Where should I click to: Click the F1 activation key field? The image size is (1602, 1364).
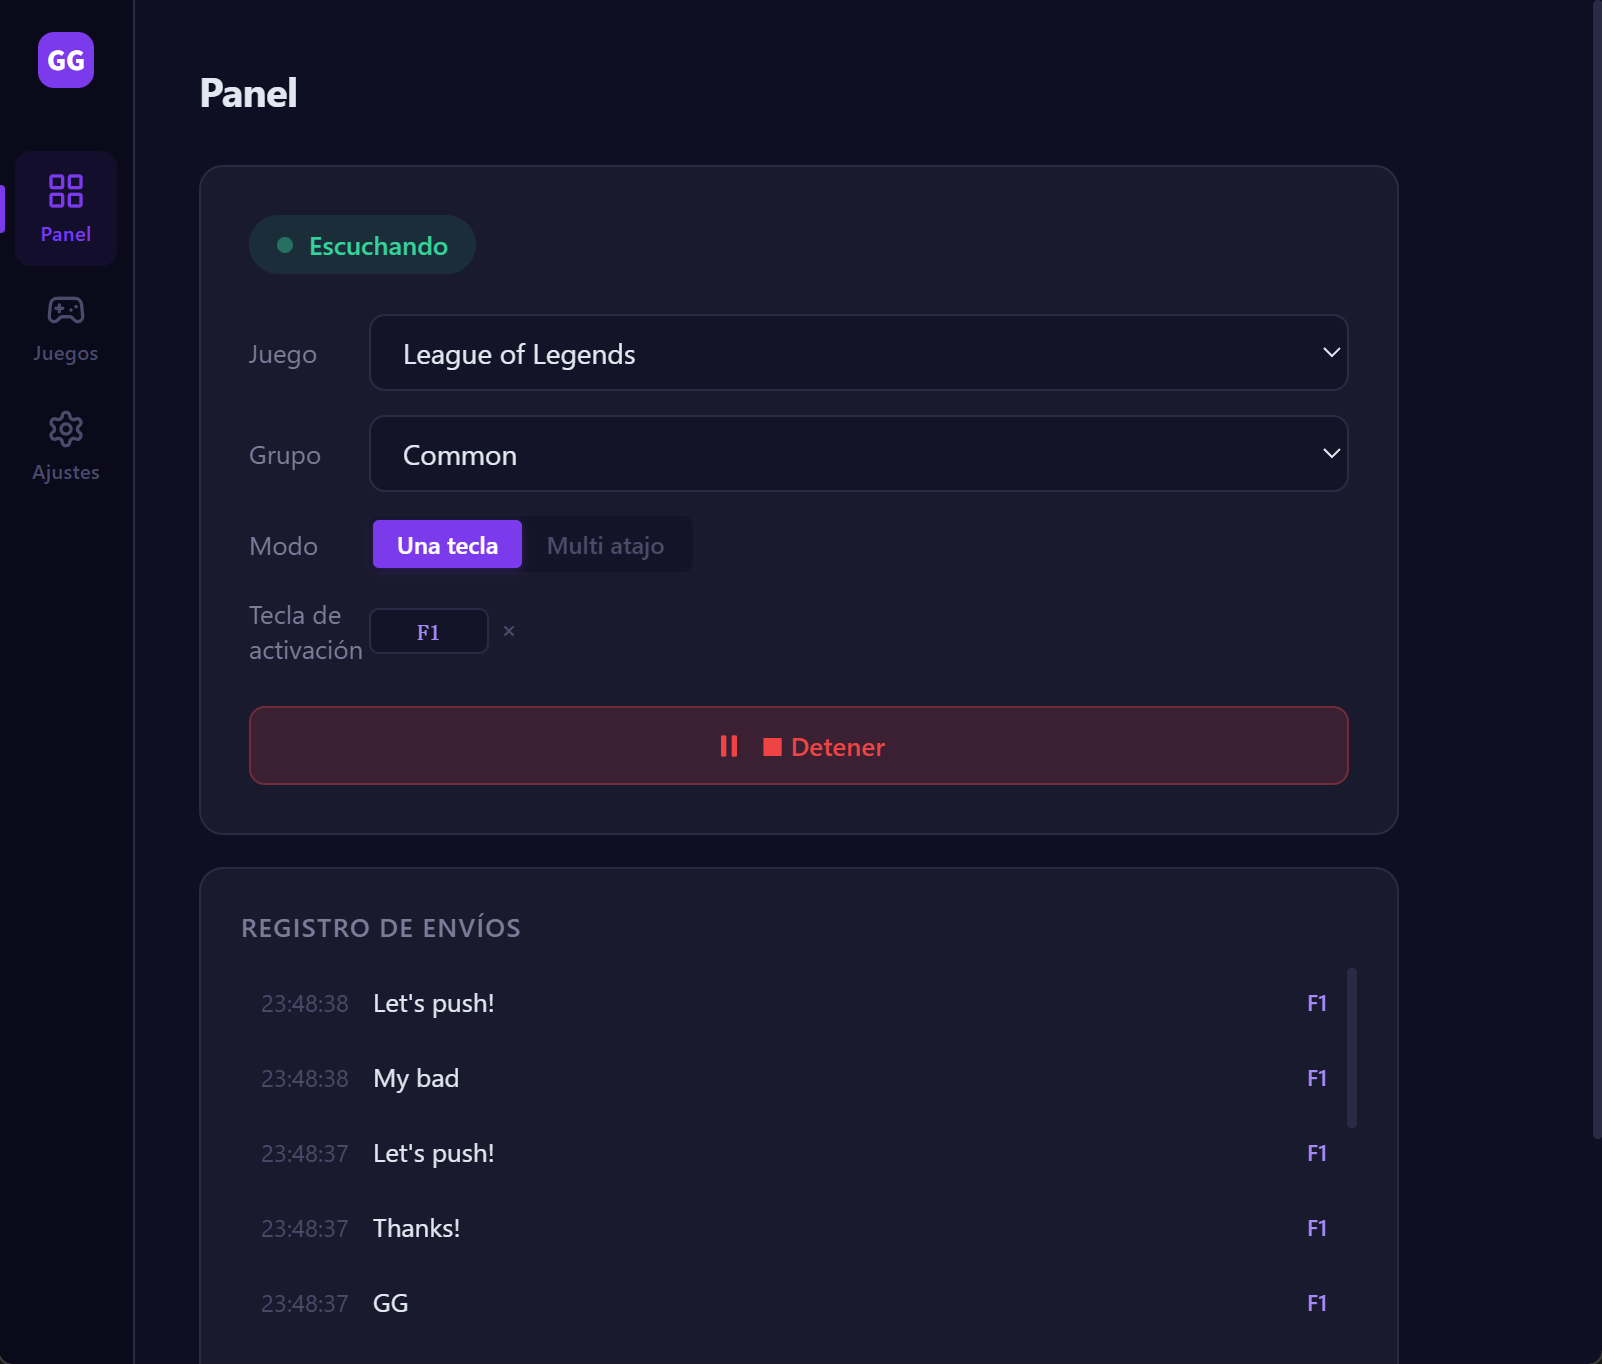(429, 631)
